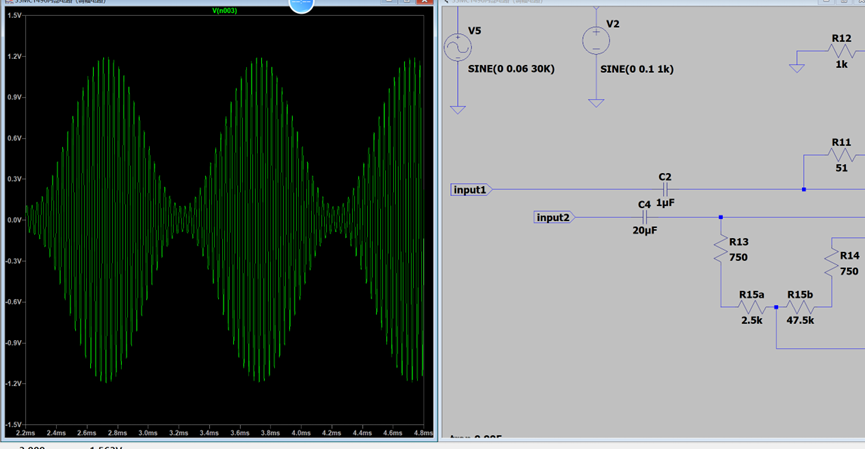Click the 750 value under R13

tap(738, 258)
